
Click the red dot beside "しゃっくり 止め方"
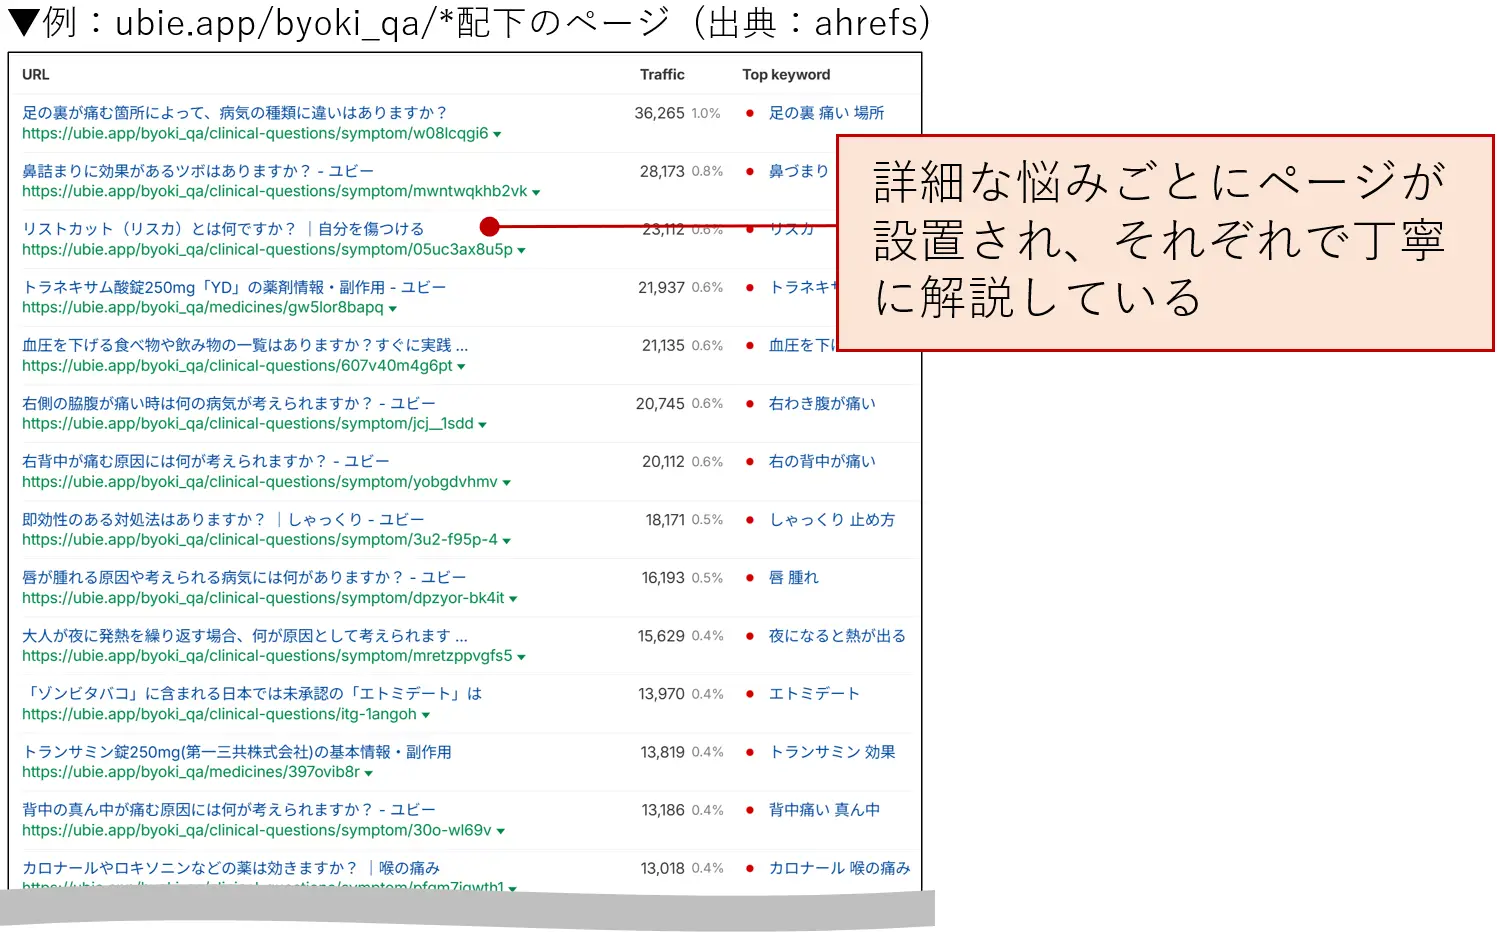(750, 519)
